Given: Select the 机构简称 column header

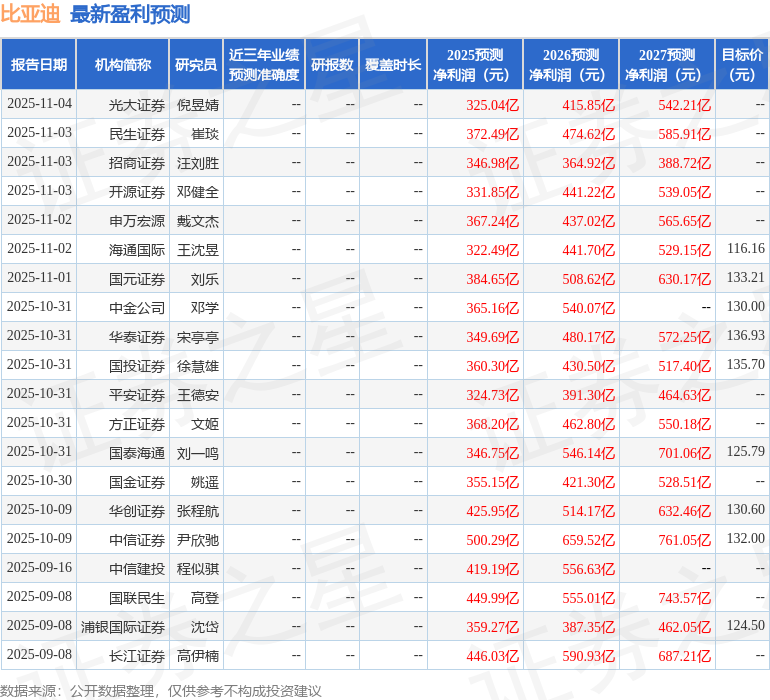Looking at the screenshot, I should point(123,65).
